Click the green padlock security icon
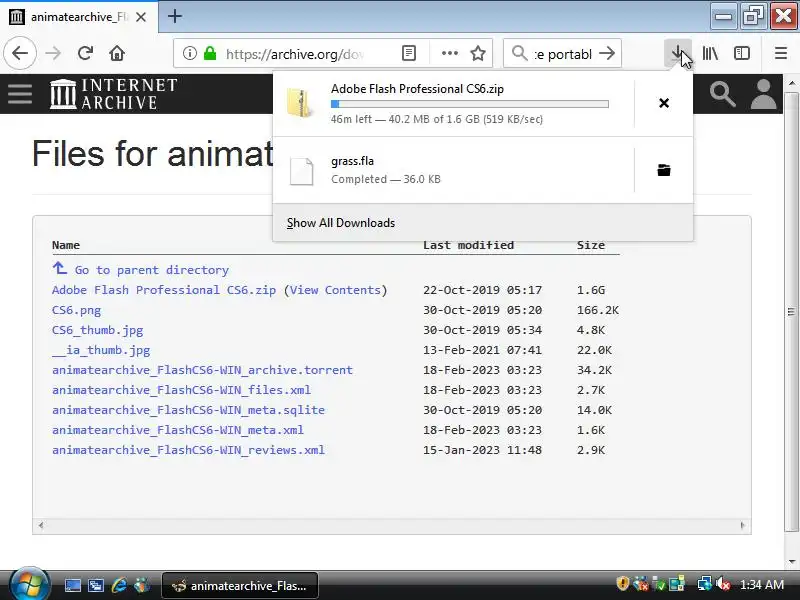The height and width of the screenshot is (600, 800). click(x=210, y=53)
